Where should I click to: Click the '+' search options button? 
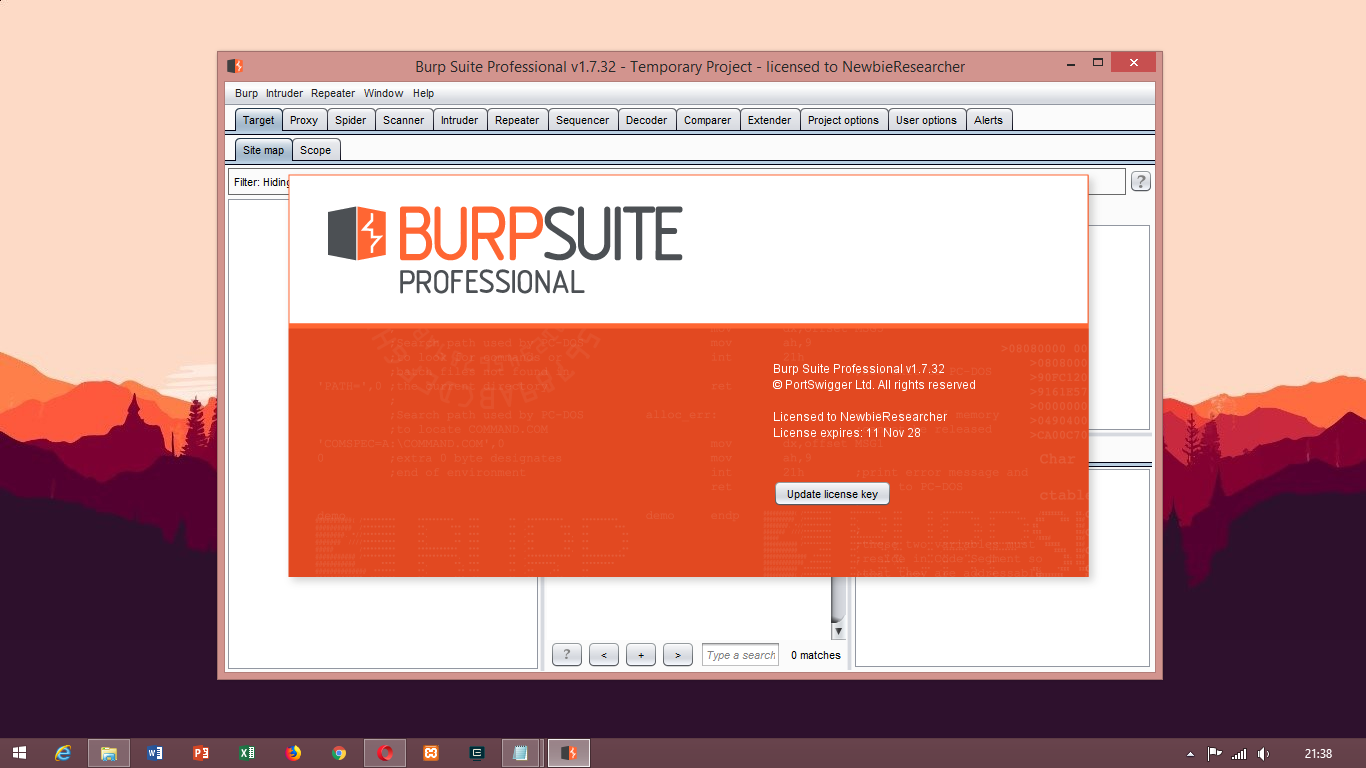pos(641,655)
